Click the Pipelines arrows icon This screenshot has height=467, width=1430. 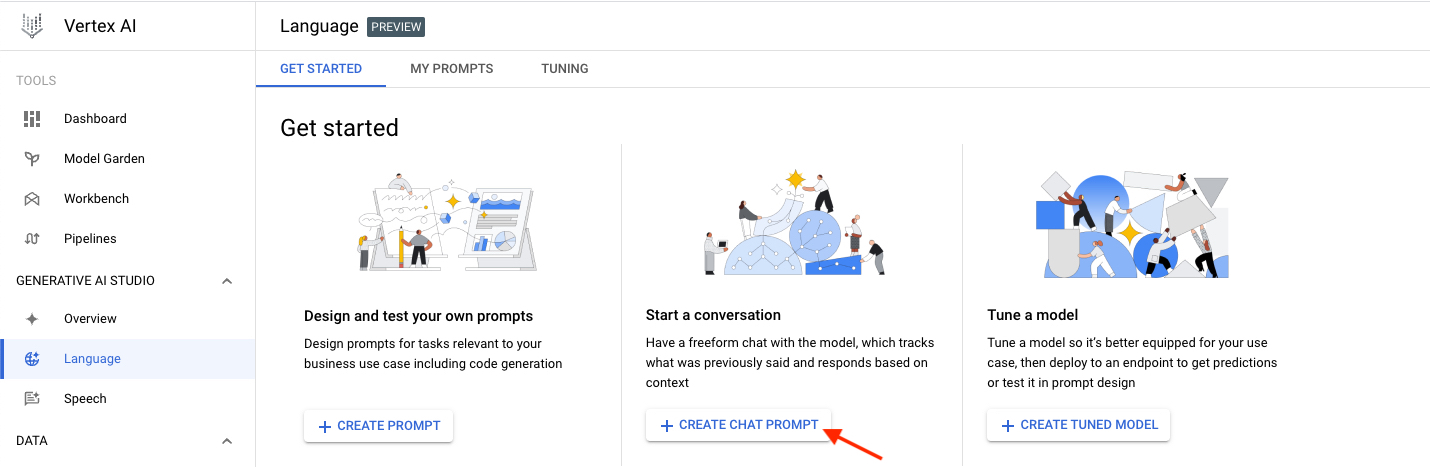tap(32, 238)
